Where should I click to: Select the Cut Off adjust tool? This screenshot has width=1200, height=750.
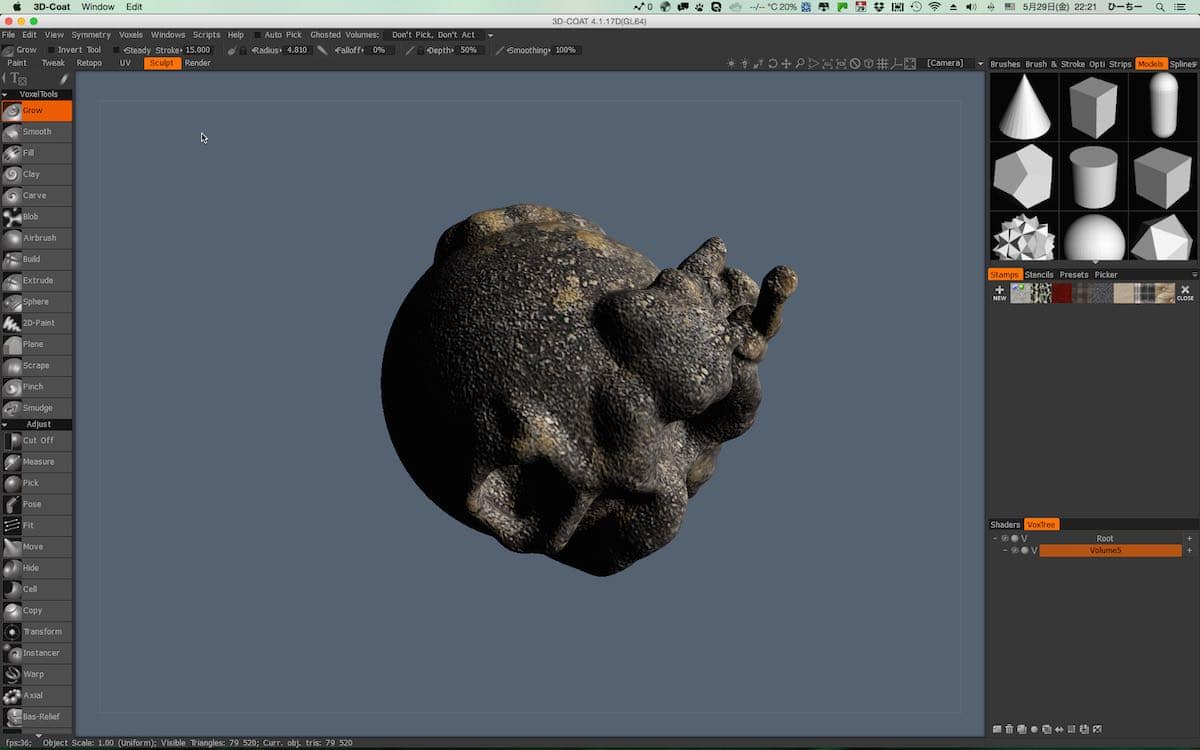(x=38, y=440)
